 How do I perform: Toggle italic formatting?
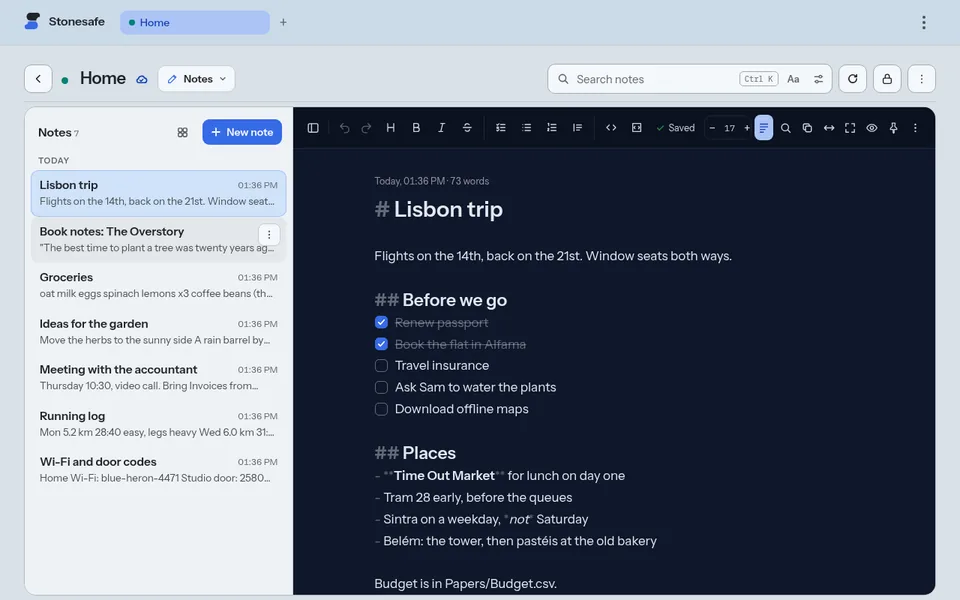point(441,128)
